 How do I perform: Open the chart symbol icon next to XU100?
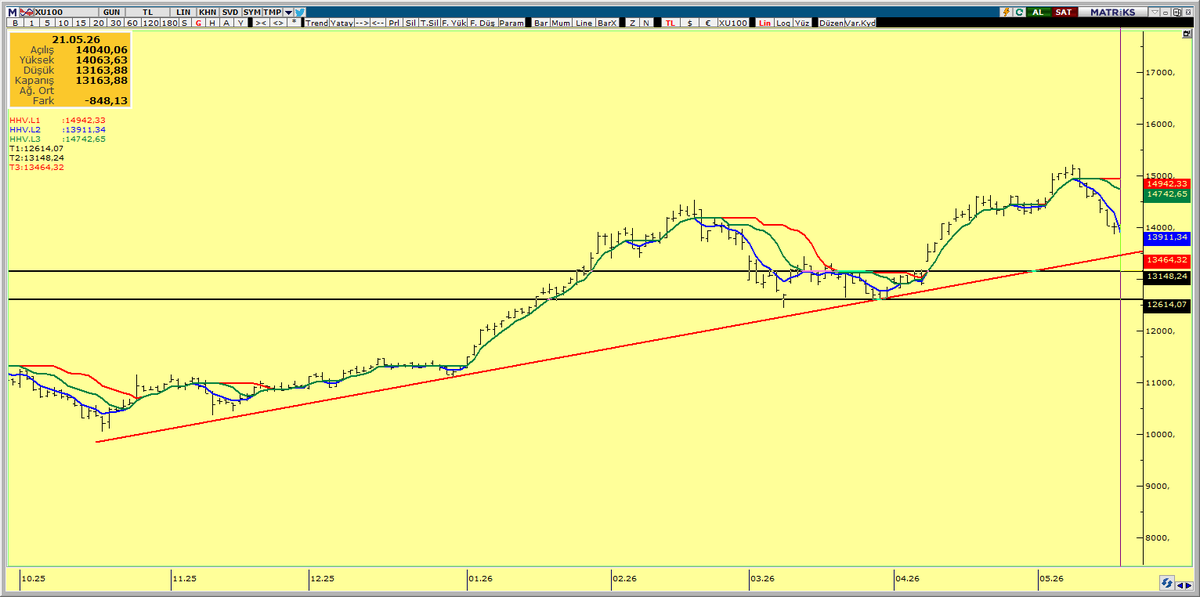27,12
